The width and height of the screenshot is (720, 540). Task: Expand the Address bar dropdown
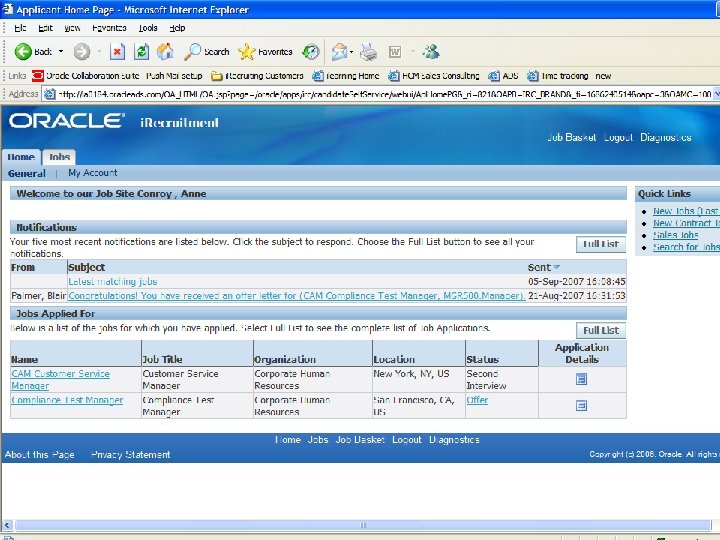tap(716, 94)
